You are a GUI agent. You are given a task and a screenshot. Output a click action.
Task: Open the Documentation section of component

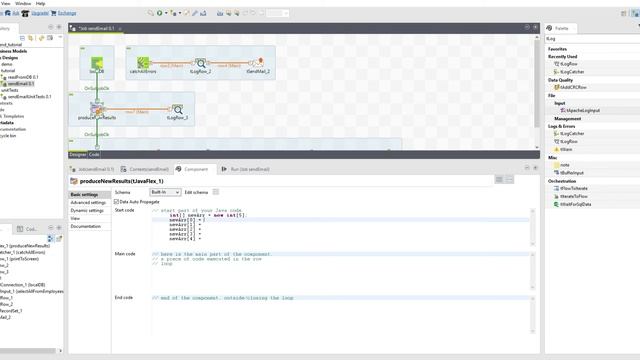(x=86, y=227)
